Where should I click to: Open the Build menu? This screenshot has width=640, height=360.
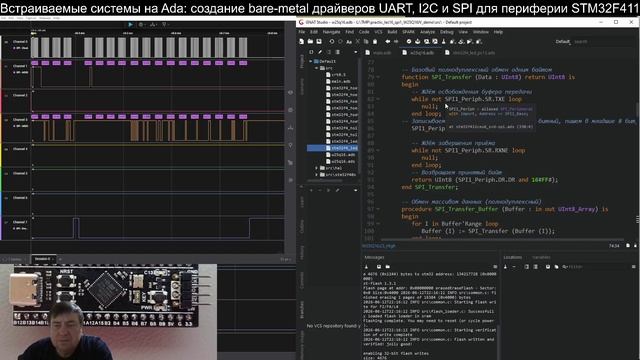click(392, 32)
